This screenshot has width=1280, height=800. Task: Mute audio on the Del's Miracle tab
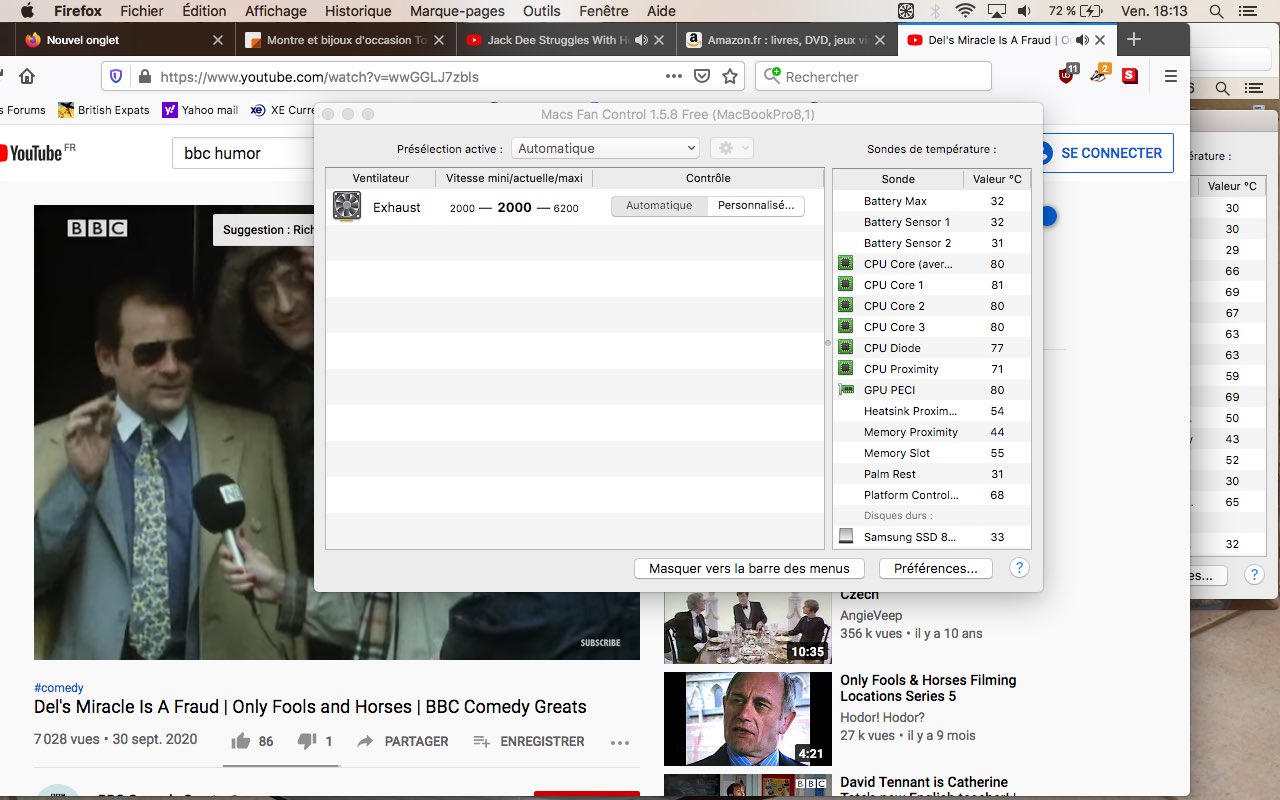coord(1083,40)
